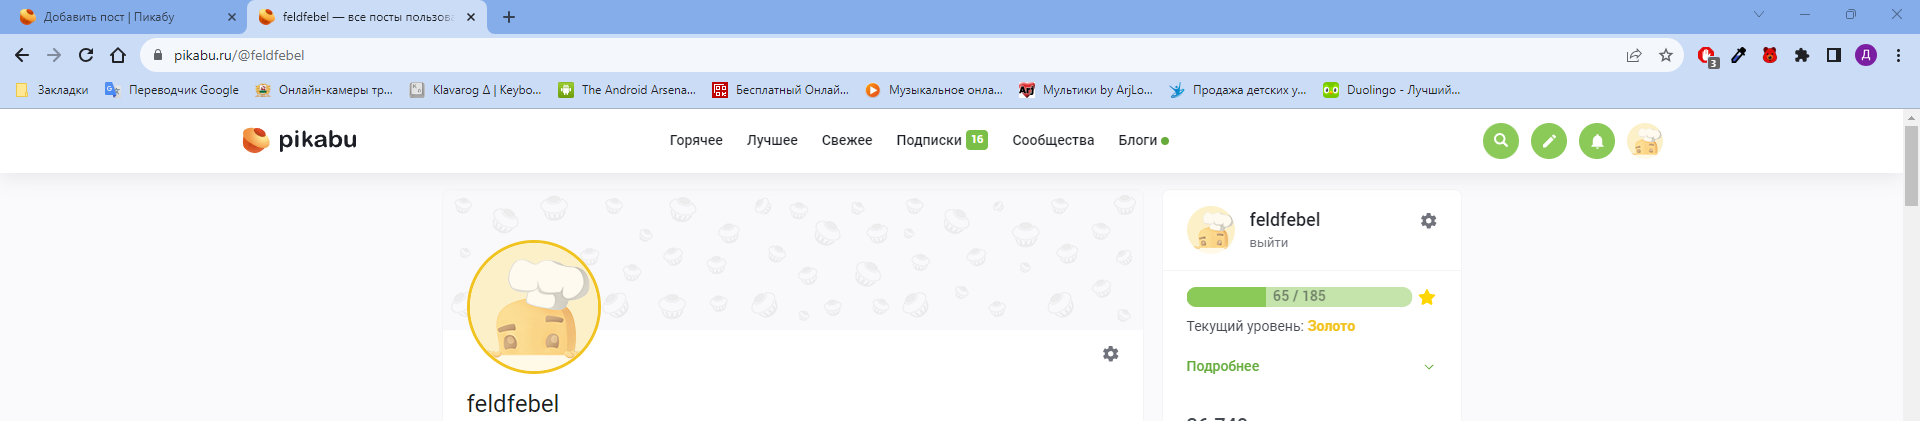1920x421 pixels.
Task: View site info padlock icon
Action: pyautogui.click(x=158, y=55)
